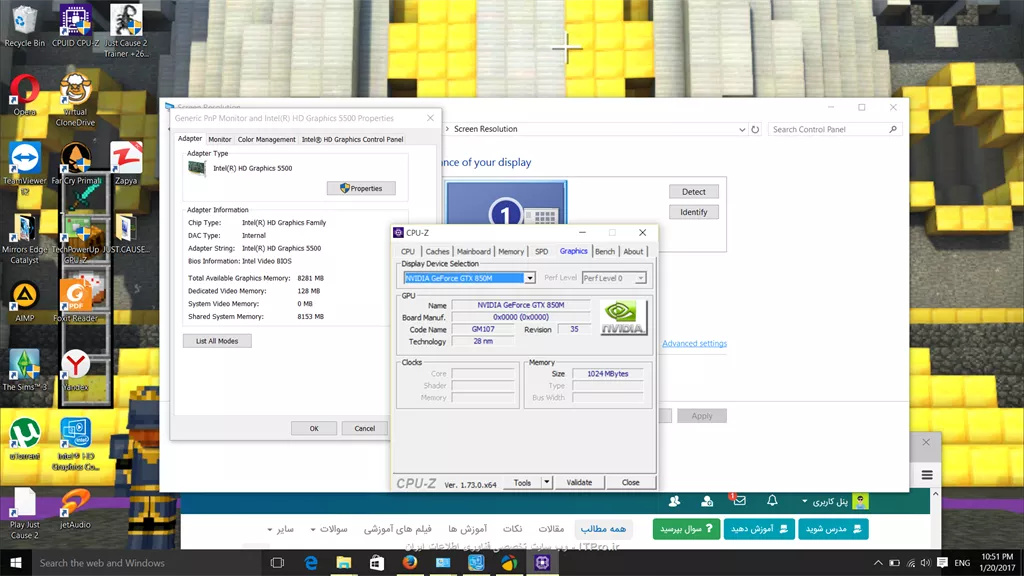Select the Virtual CloneDrive desktop icon
The width and height of the screenshot is (1024, 576).
[x=75, y=100]
